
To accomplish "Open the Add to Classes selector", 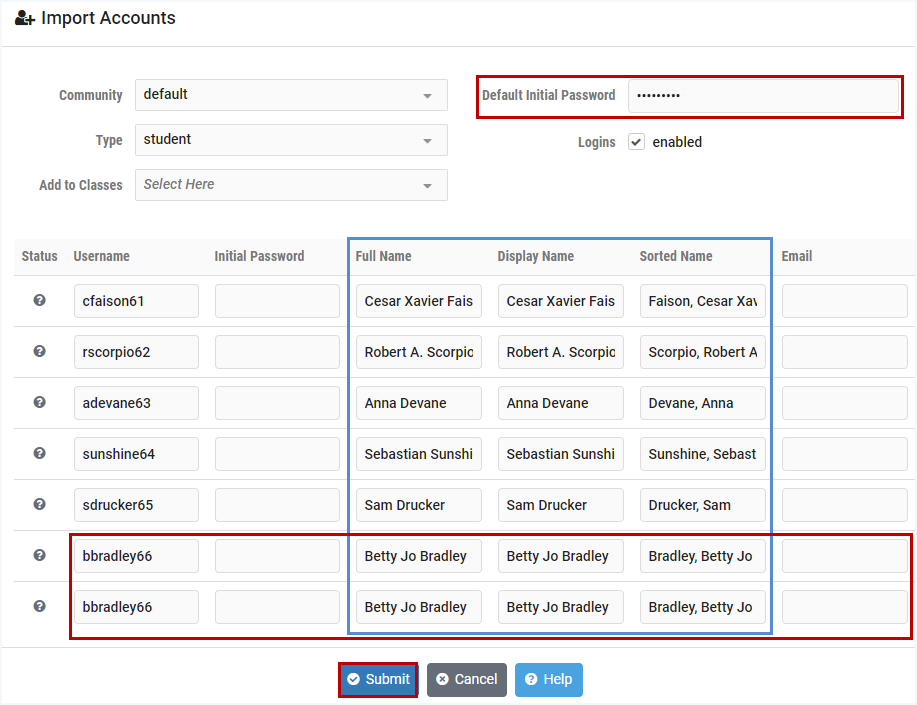I will click(x=291, y=185).
